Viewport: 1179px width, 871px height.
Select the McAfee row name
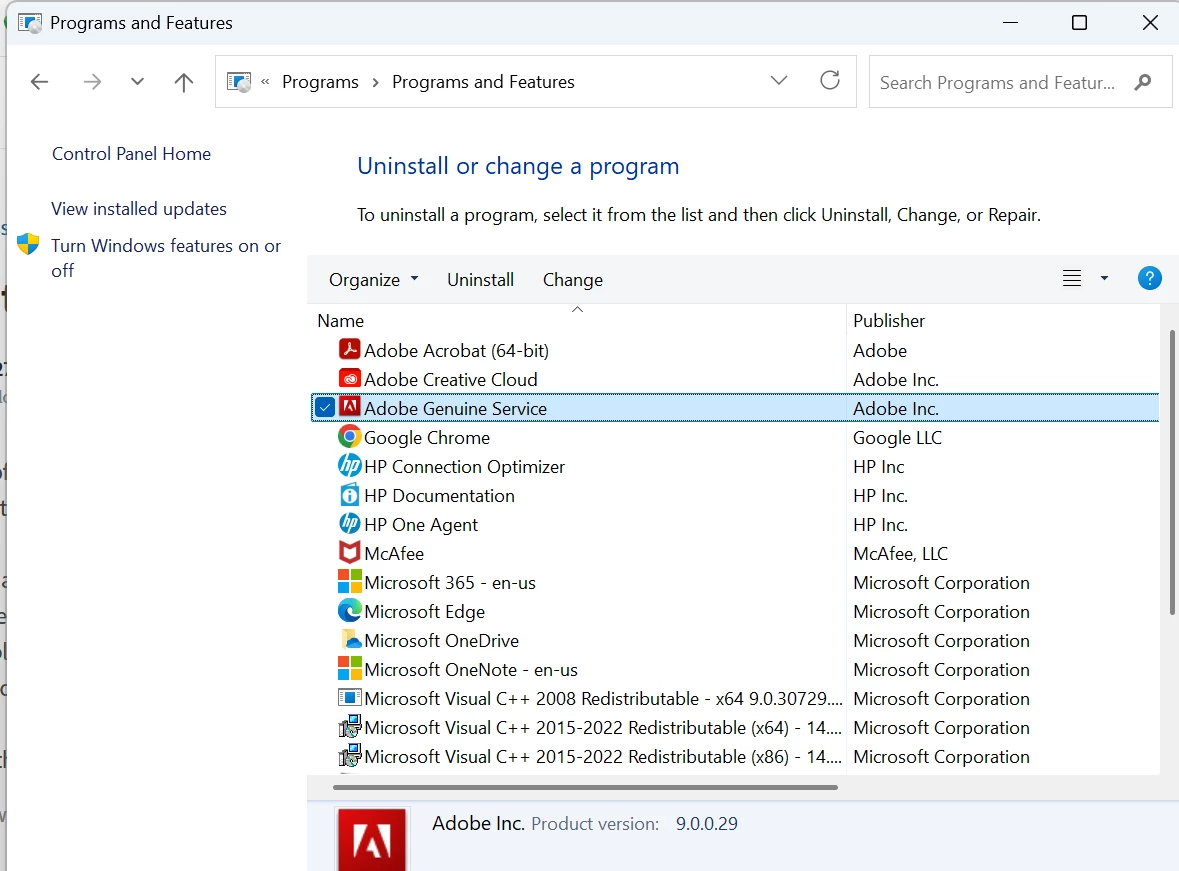coord(394,553)
